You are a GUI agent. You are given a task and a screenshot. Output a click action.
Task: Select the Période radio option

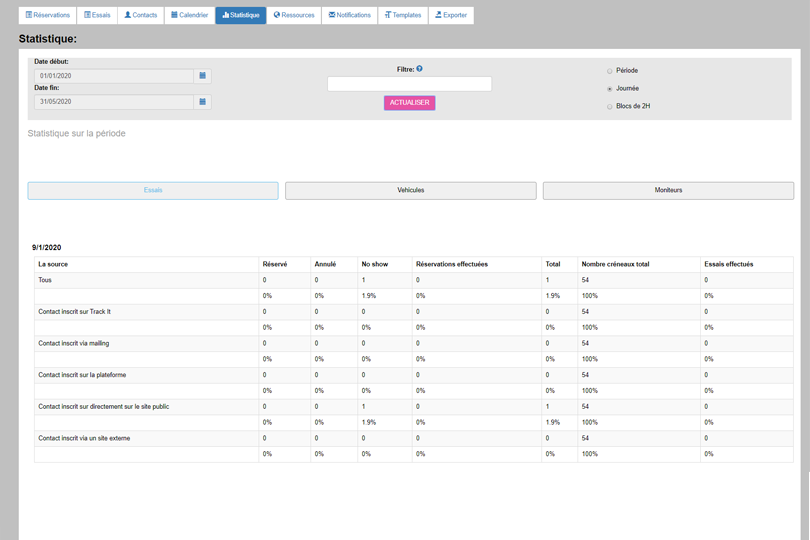610,71
